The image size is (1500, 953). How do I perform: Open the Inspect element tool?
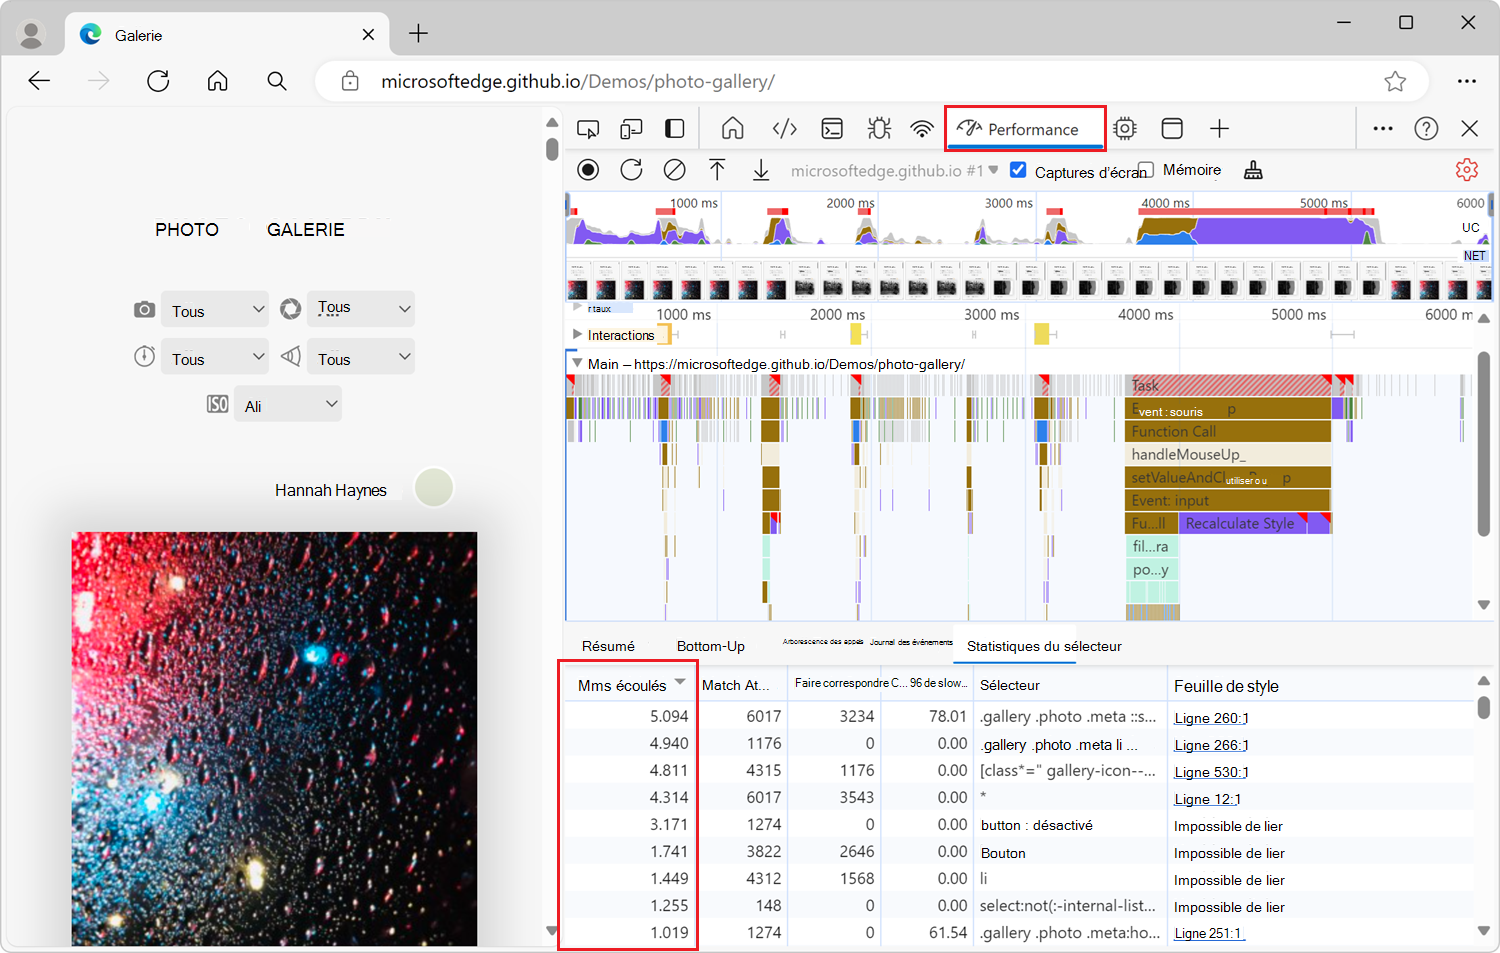588,129
